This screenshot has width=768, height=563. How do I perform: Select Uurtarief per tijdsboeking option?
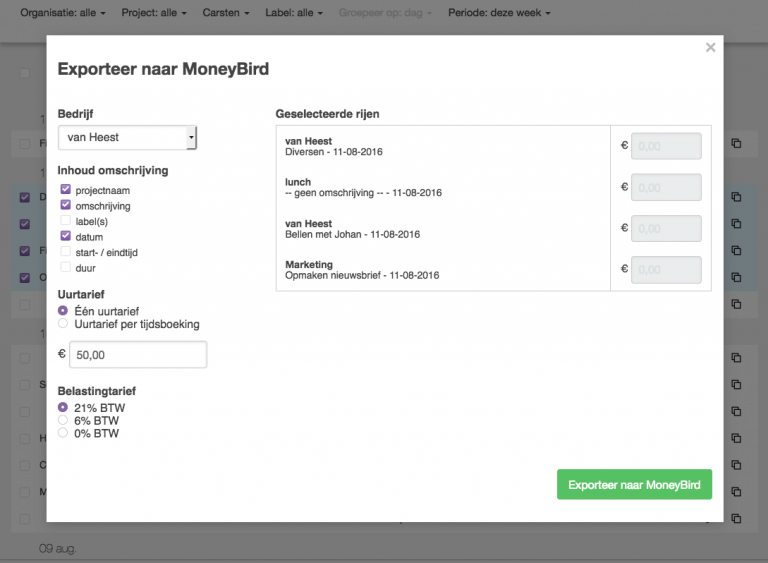(63, 323)
